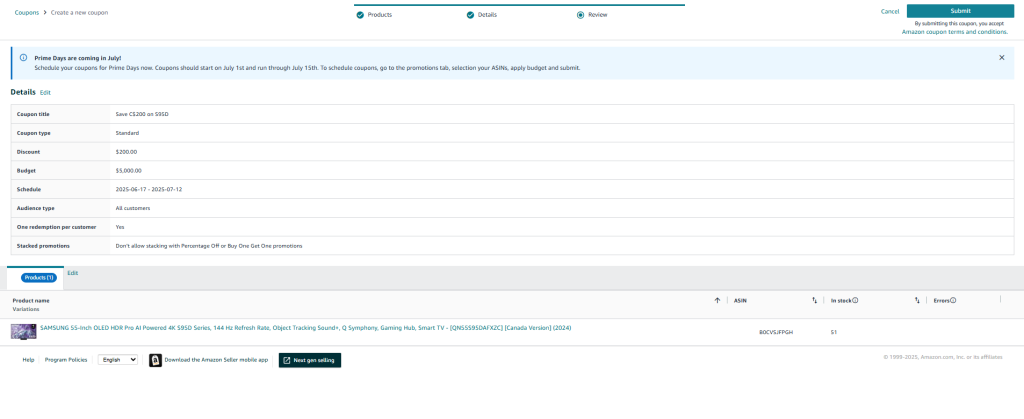This screenshot has height=419, width=1024.
Task: Edit the coupon Details section
Action: pyautogui.click(x=45, y=93)
